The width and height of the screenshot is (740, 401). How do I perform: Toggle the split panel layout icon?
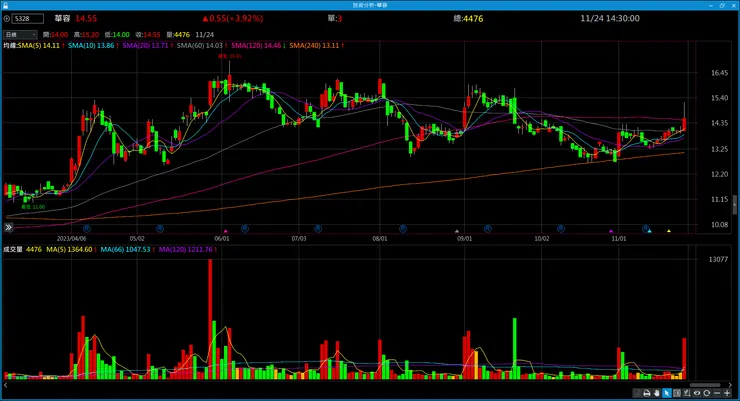coord(677,393)
